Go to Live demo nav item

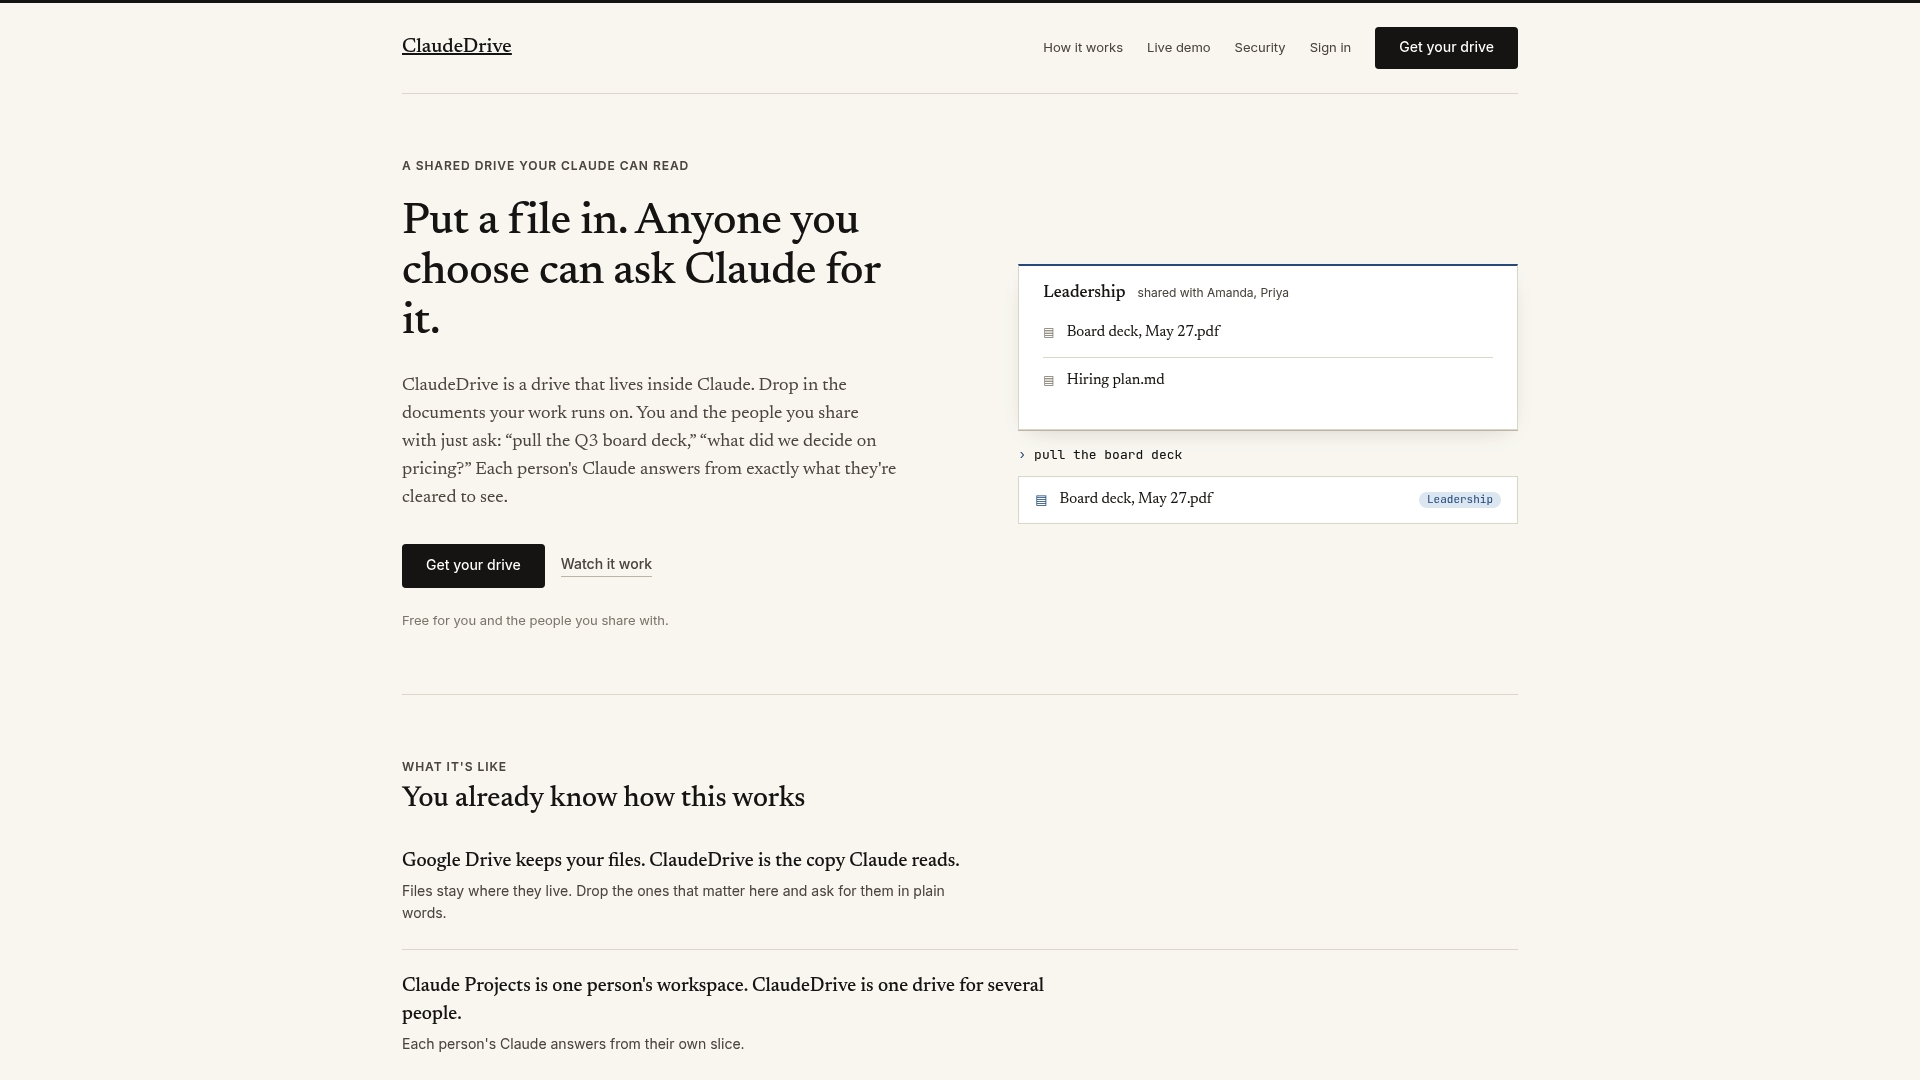[x=1178, y=48]
